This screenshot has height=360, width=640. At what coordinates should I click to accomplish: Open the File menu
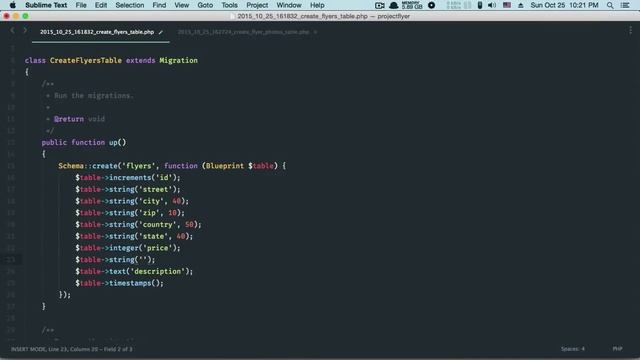click(81, 5)
